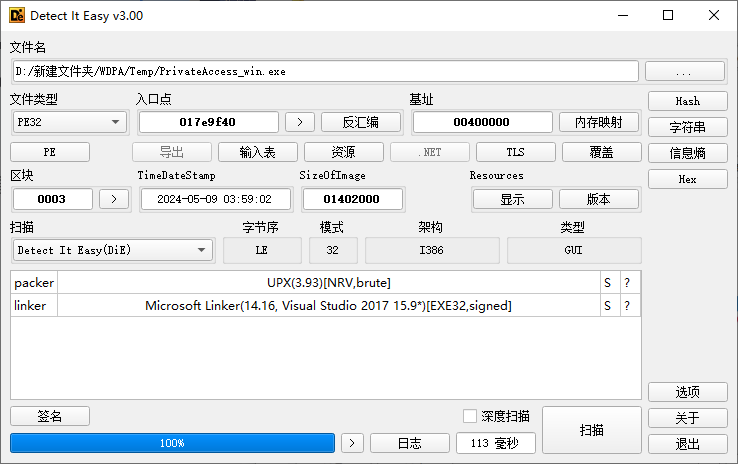
Task: Open the Detect It Easy(DiE) scan engine dropdown
Action: click(113, 250)
